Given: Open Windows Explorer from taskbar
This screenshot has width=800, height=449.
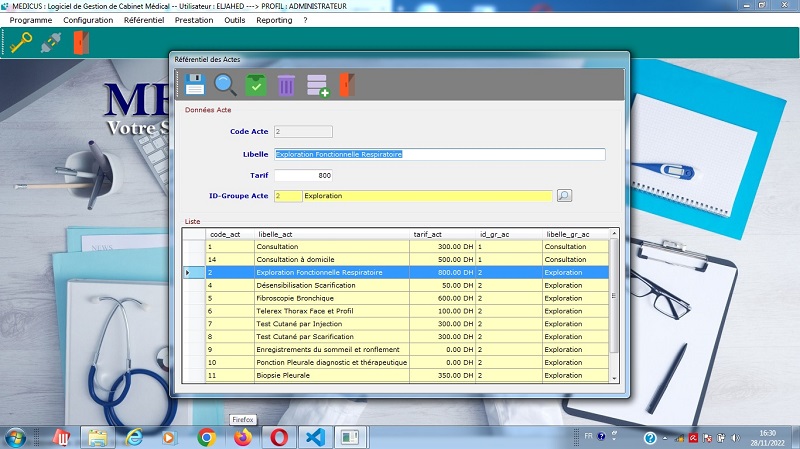Looking at the screenshot, I should [97, 438].
